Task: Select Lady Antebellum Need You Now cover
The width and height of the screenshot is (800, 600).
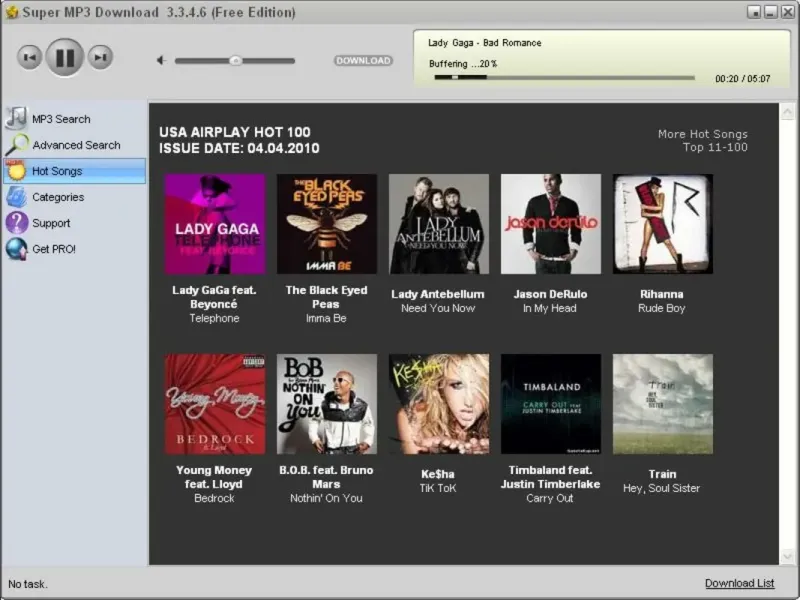Action: pos(439,224)
